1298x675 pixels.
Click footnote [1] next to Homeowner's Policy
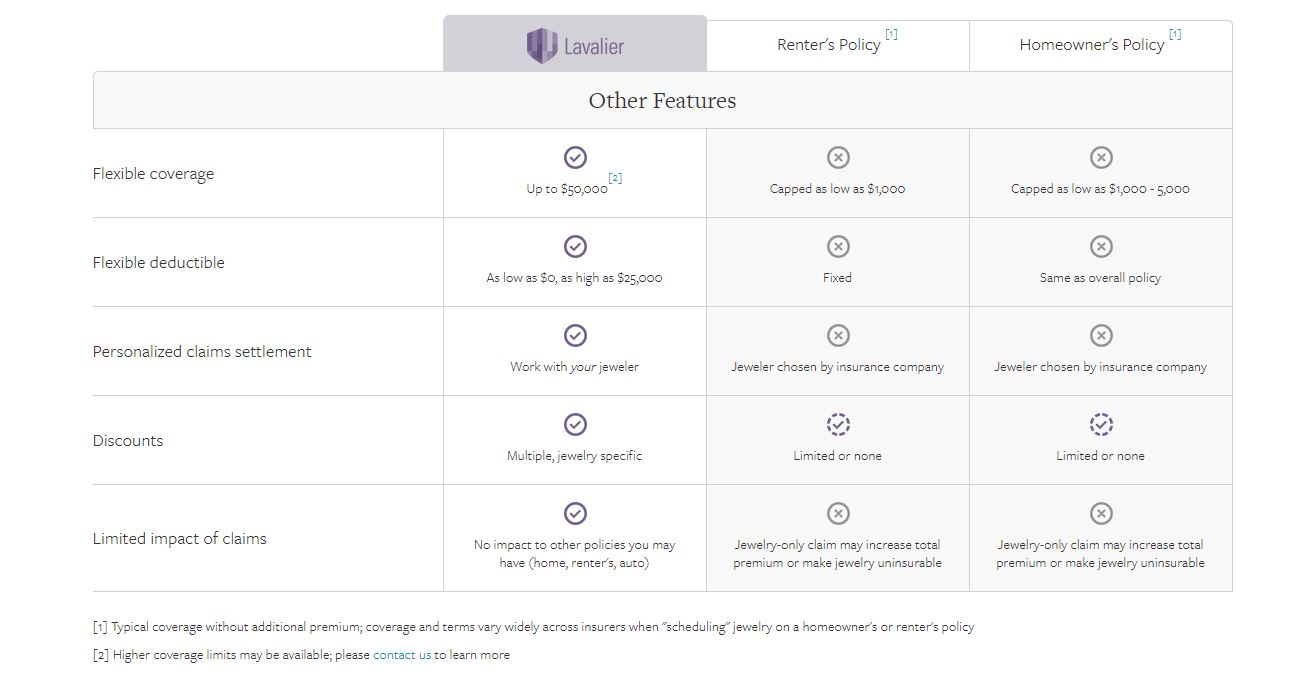point(1175,34)
